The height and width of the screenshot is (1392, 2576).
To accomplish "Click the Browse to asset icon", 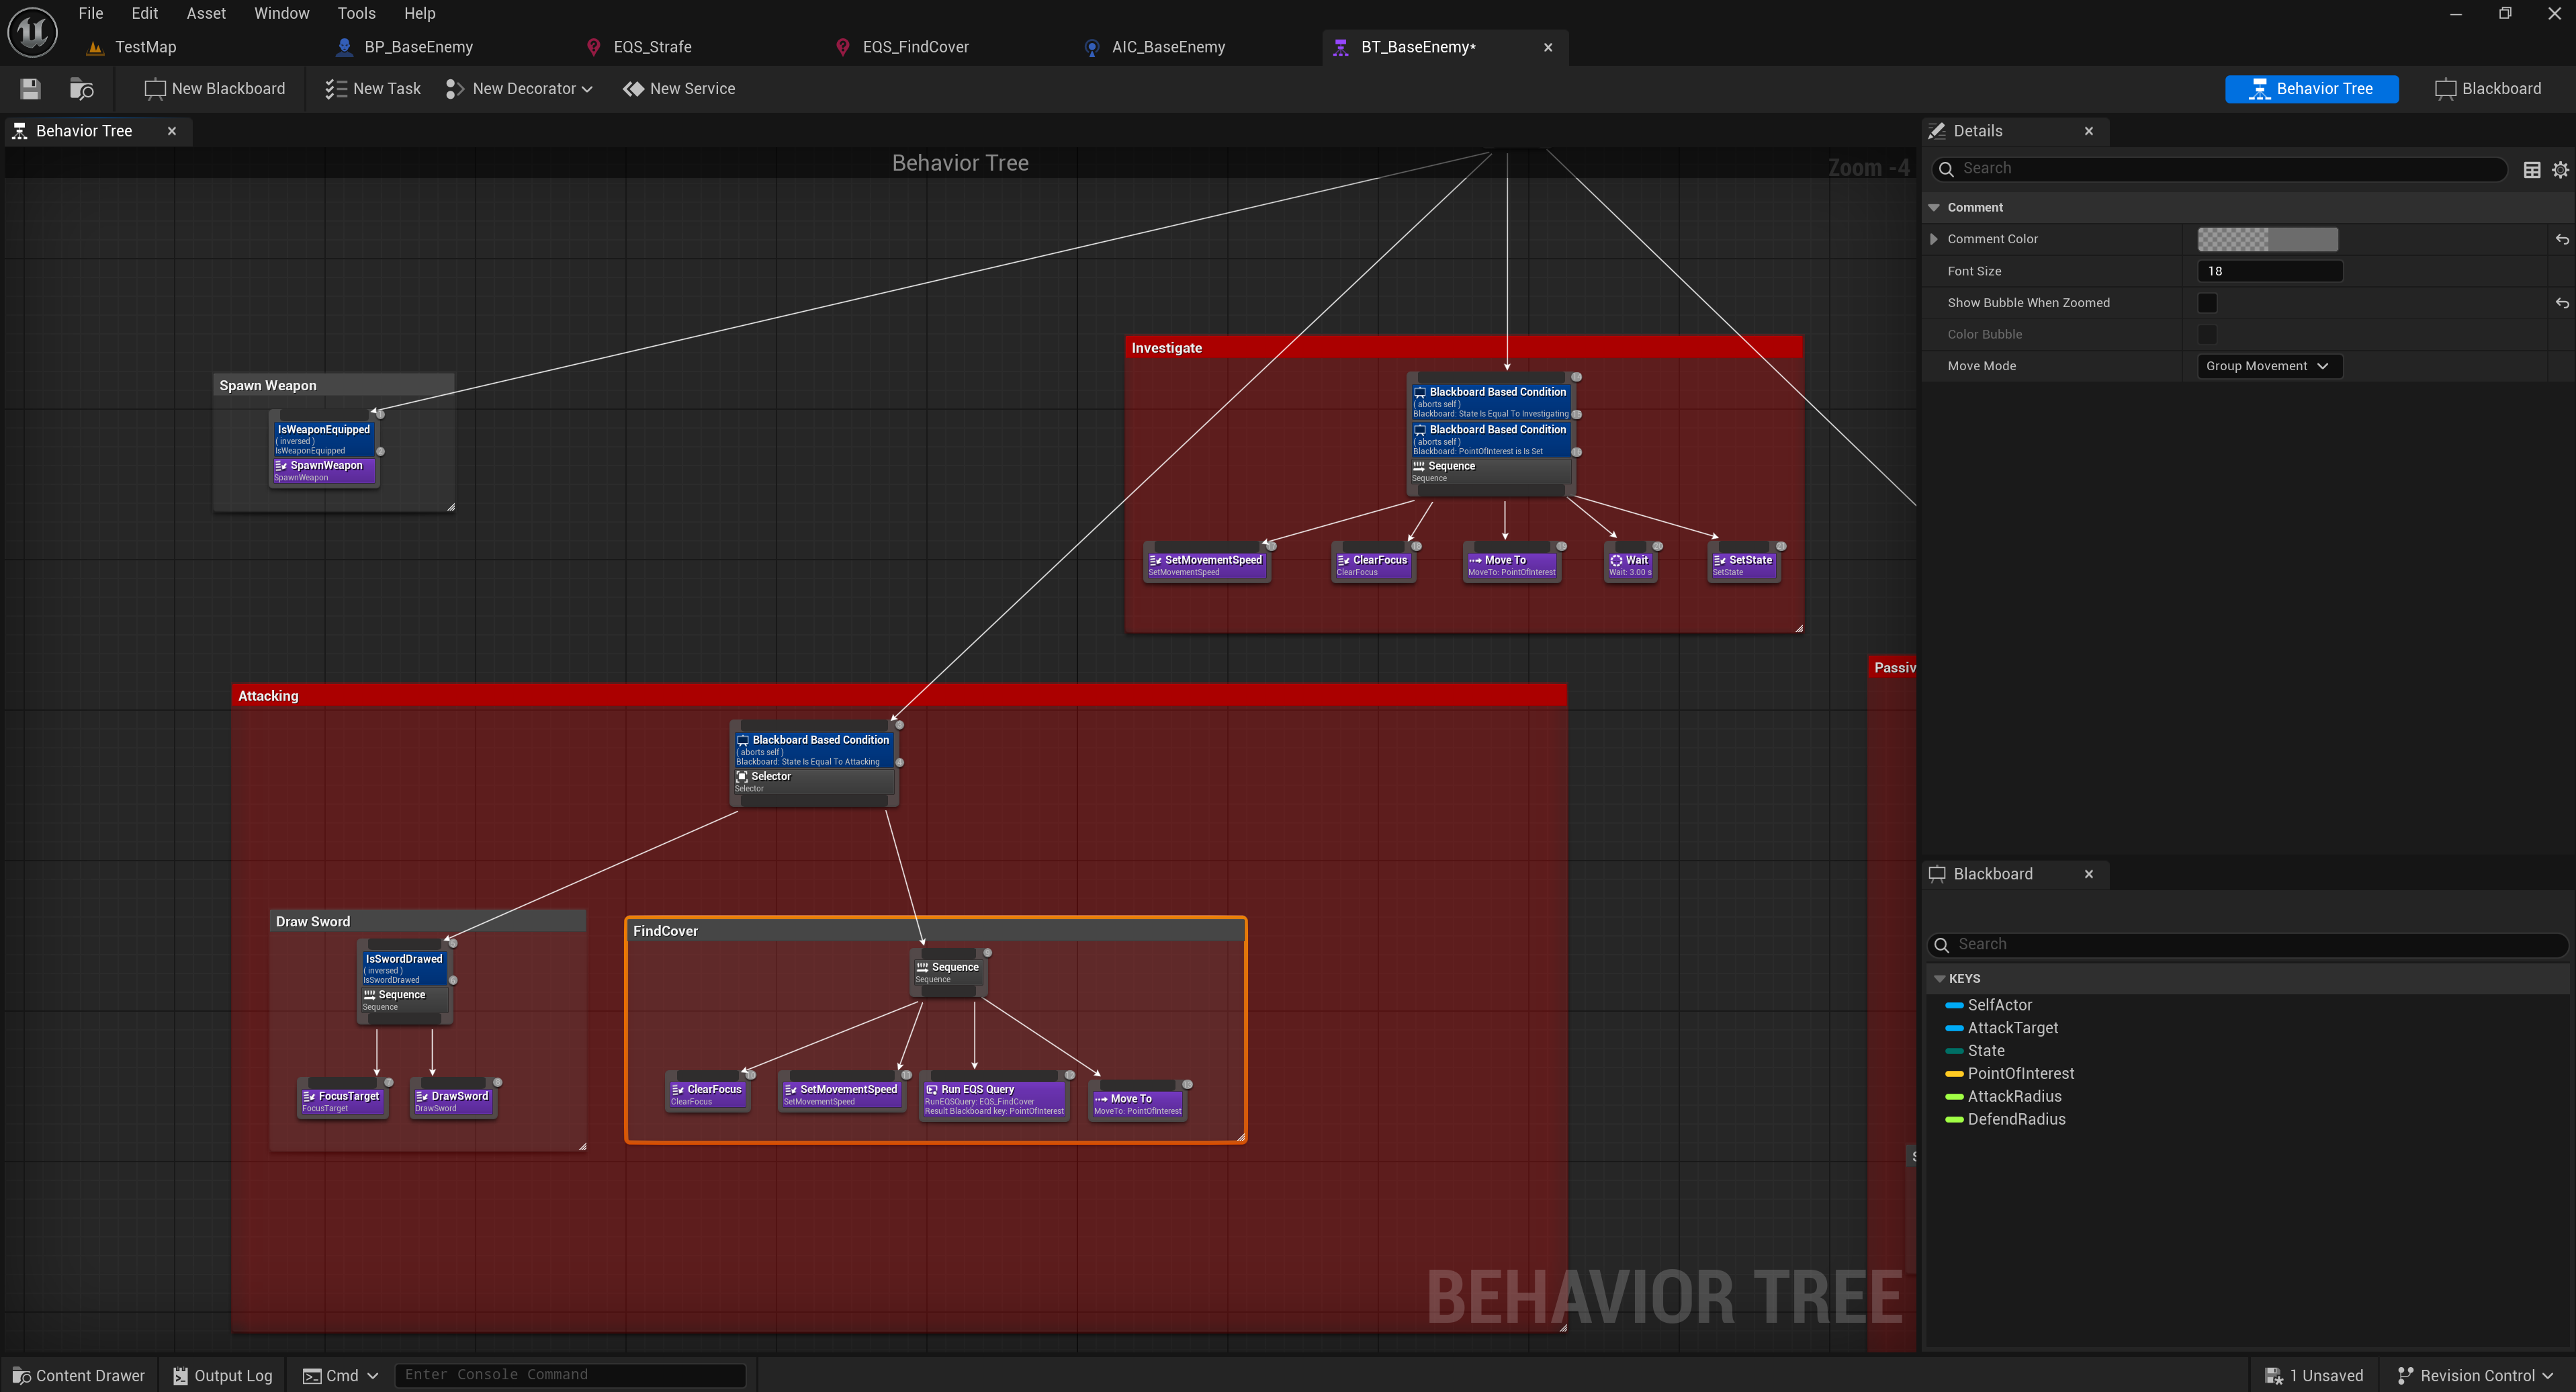I will click(x=81, y=89).
